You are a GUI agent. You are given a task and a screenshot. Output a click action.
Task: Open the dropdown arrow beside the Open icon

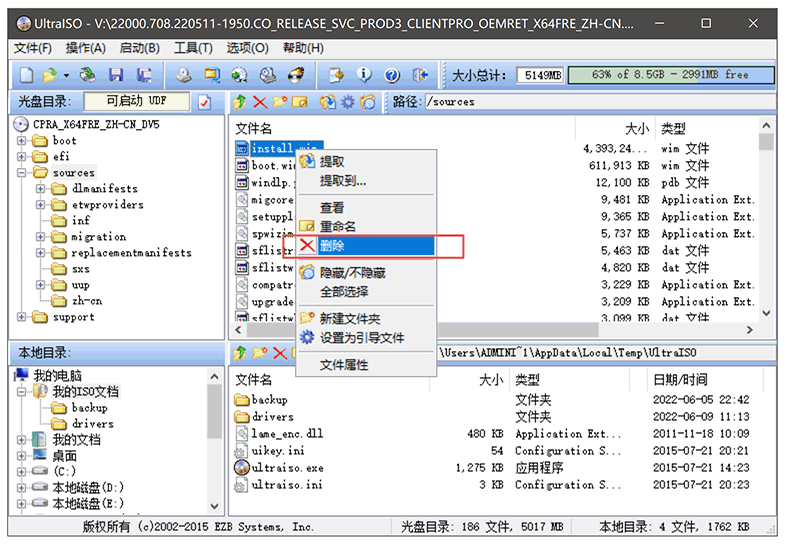66,75
